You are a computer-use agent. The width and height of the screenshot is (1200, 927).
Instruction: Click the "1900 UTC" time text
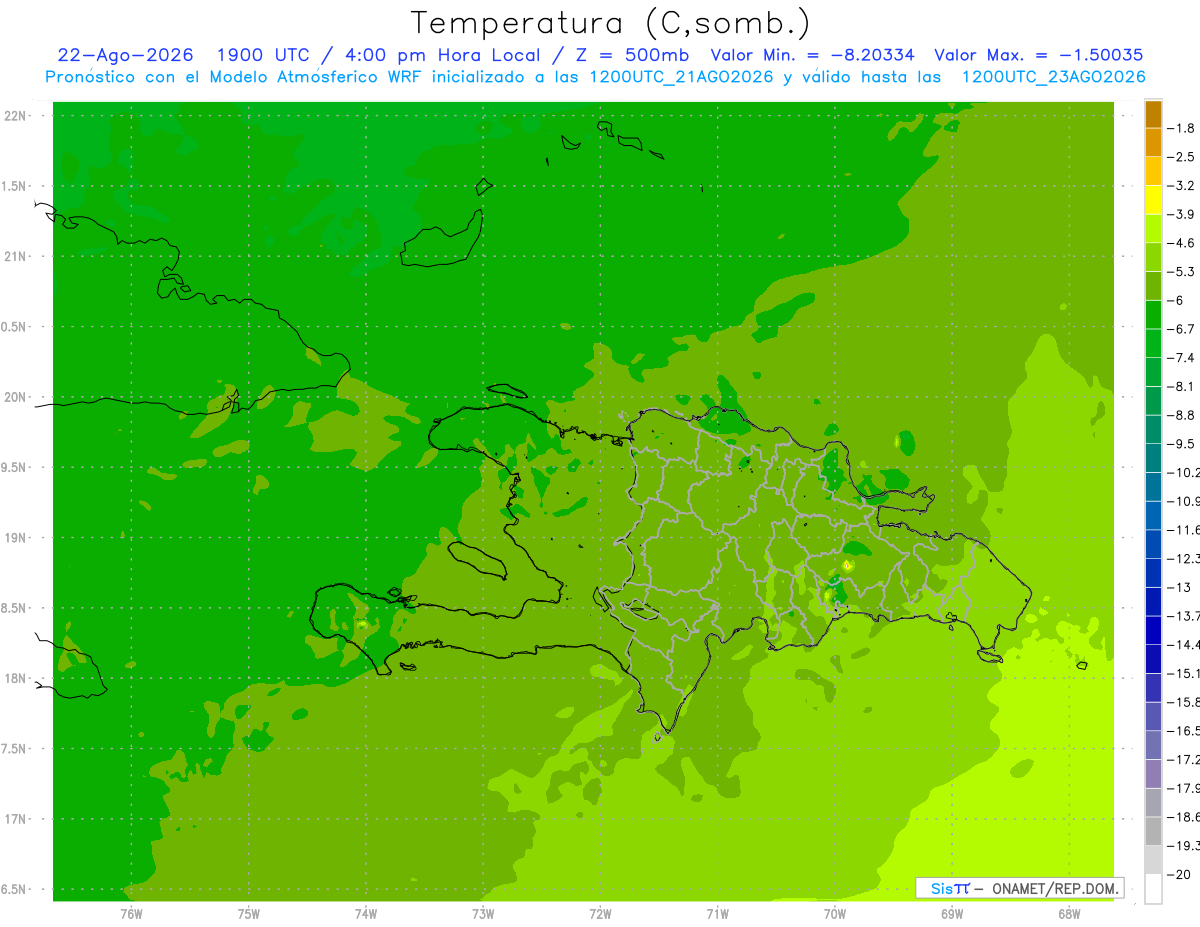coord(263,55)
